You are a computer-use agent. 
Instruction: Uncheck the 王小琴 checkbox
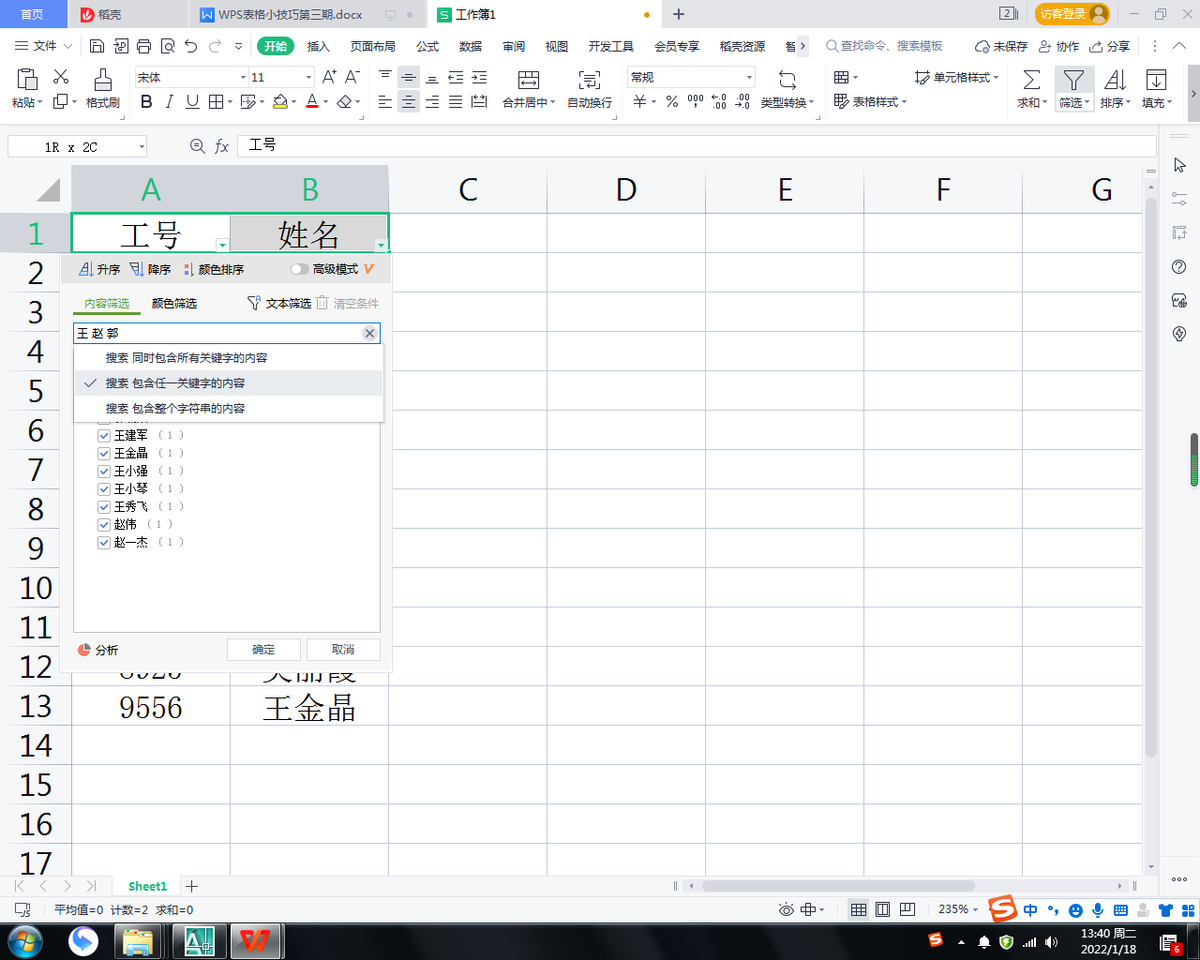104,489
